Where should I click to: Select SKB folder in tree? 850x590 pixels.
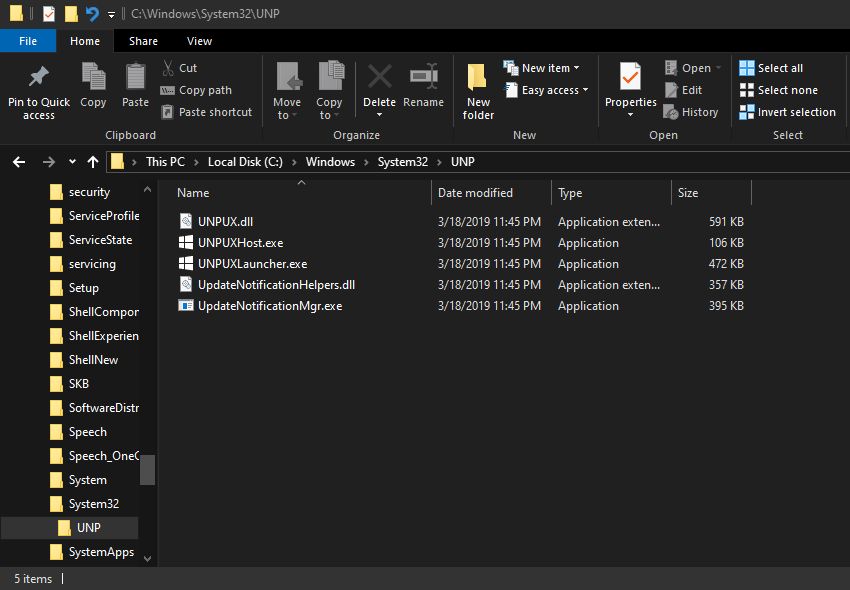point(79,383)
